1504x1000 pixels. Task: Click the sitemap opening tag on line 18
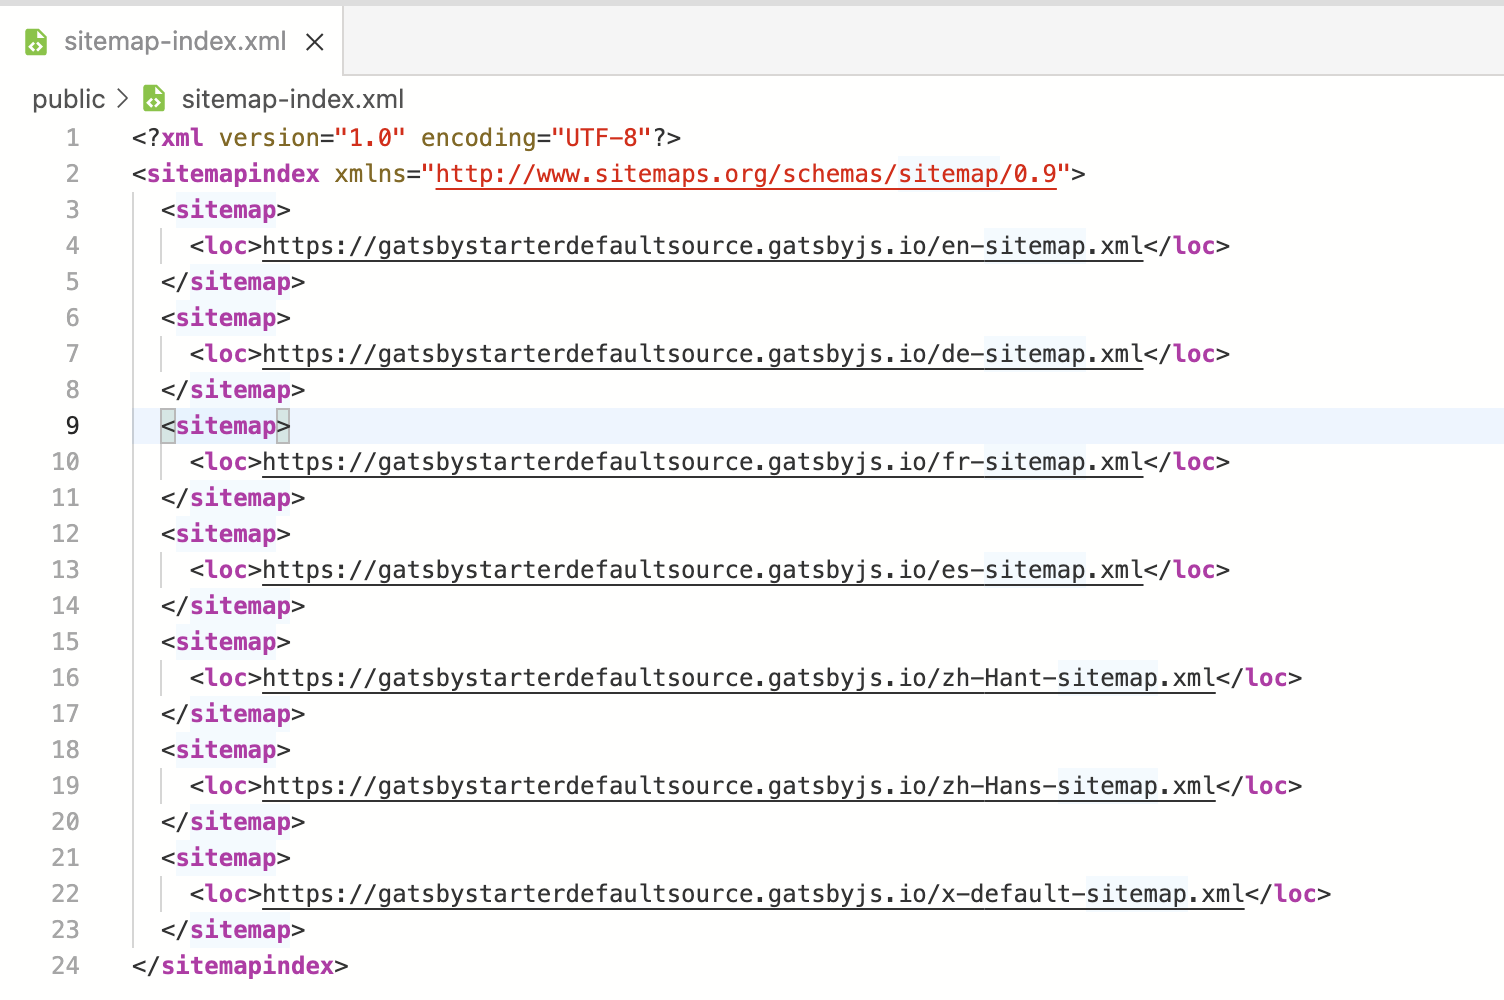(226, 750)
